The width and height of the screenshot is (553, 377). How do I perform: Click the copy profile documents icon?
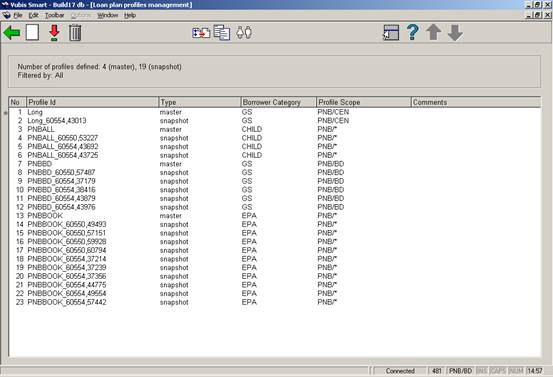[222, 33]
